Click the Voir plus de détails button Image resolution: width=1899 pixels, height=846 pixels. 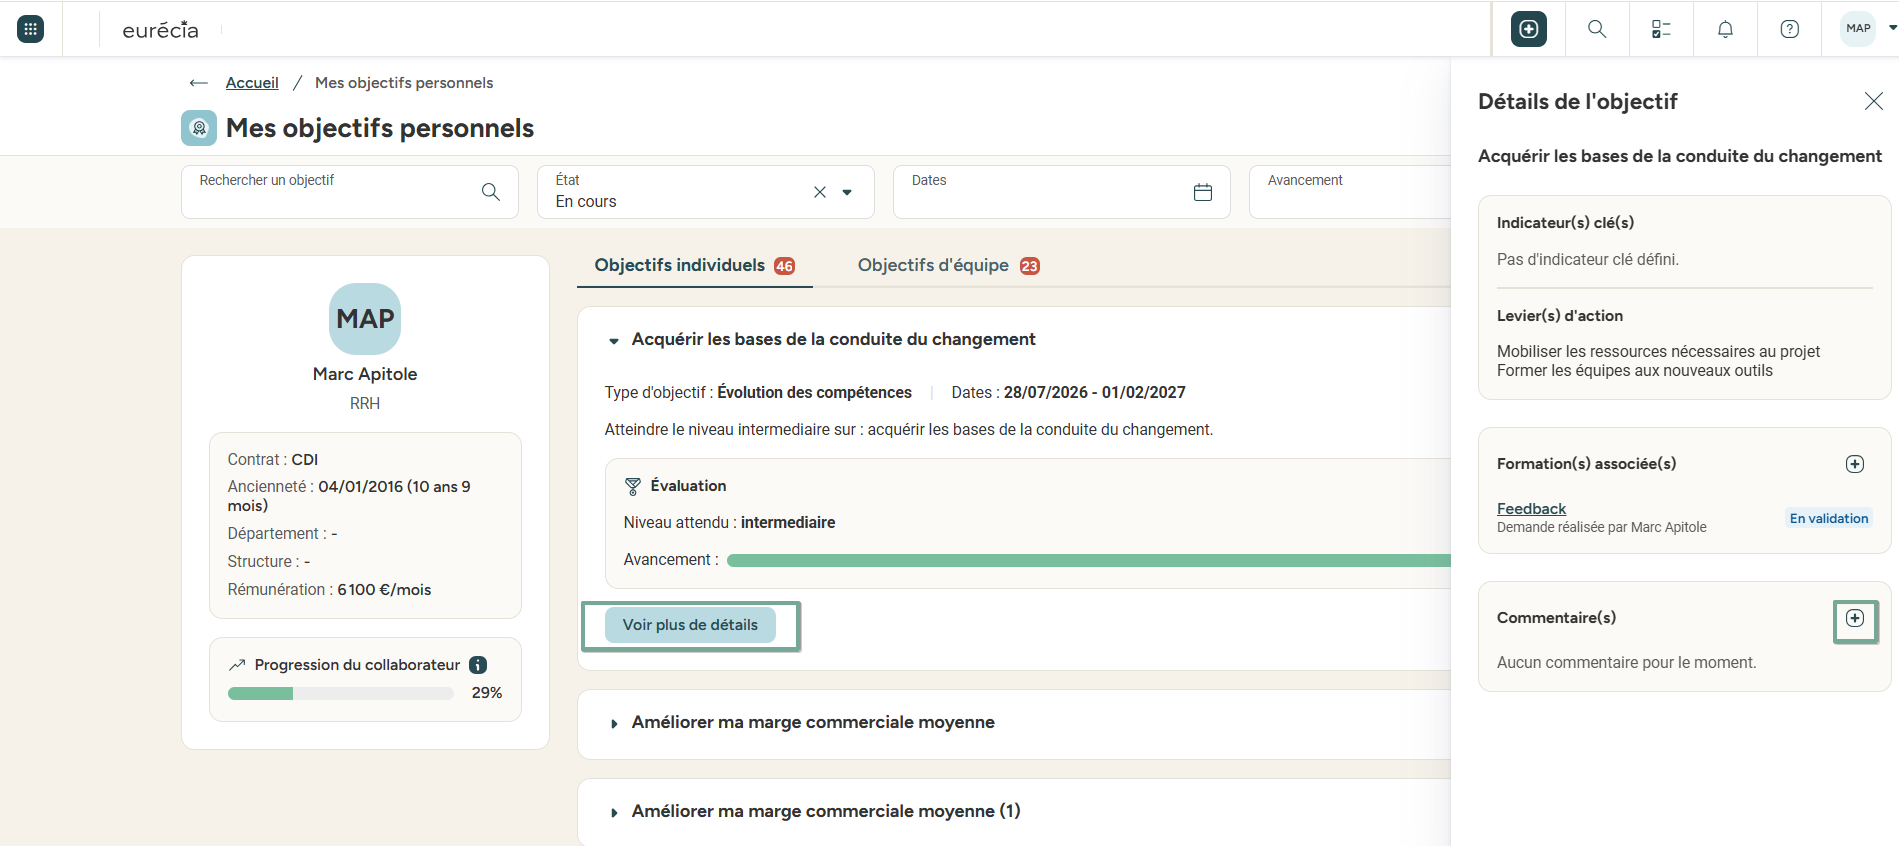(690, 625)
